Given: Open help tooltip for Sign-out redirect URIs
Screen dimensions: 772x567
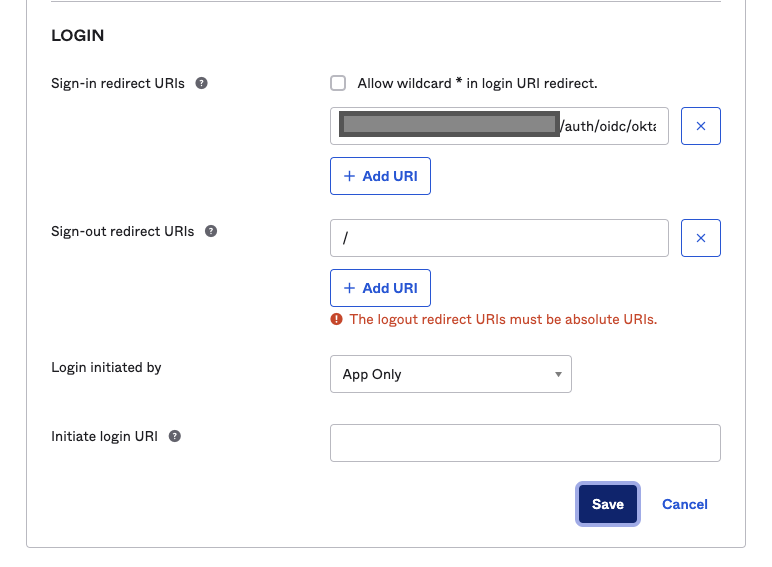Looking at the screenshot, I should point(211,231).
